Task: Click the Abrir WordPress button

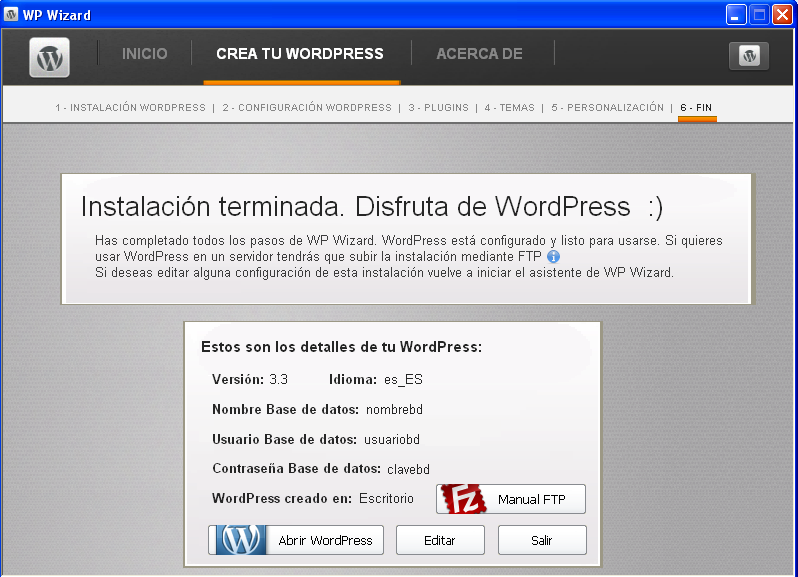Action: tap(296, 540)
